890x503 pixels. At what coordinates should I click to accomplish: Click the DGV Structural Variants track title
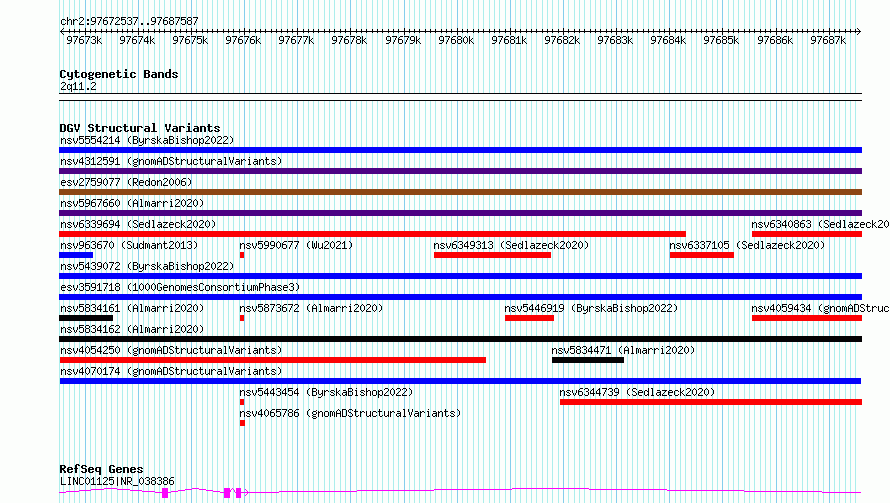pyautogui.click(x=140, y=128)
